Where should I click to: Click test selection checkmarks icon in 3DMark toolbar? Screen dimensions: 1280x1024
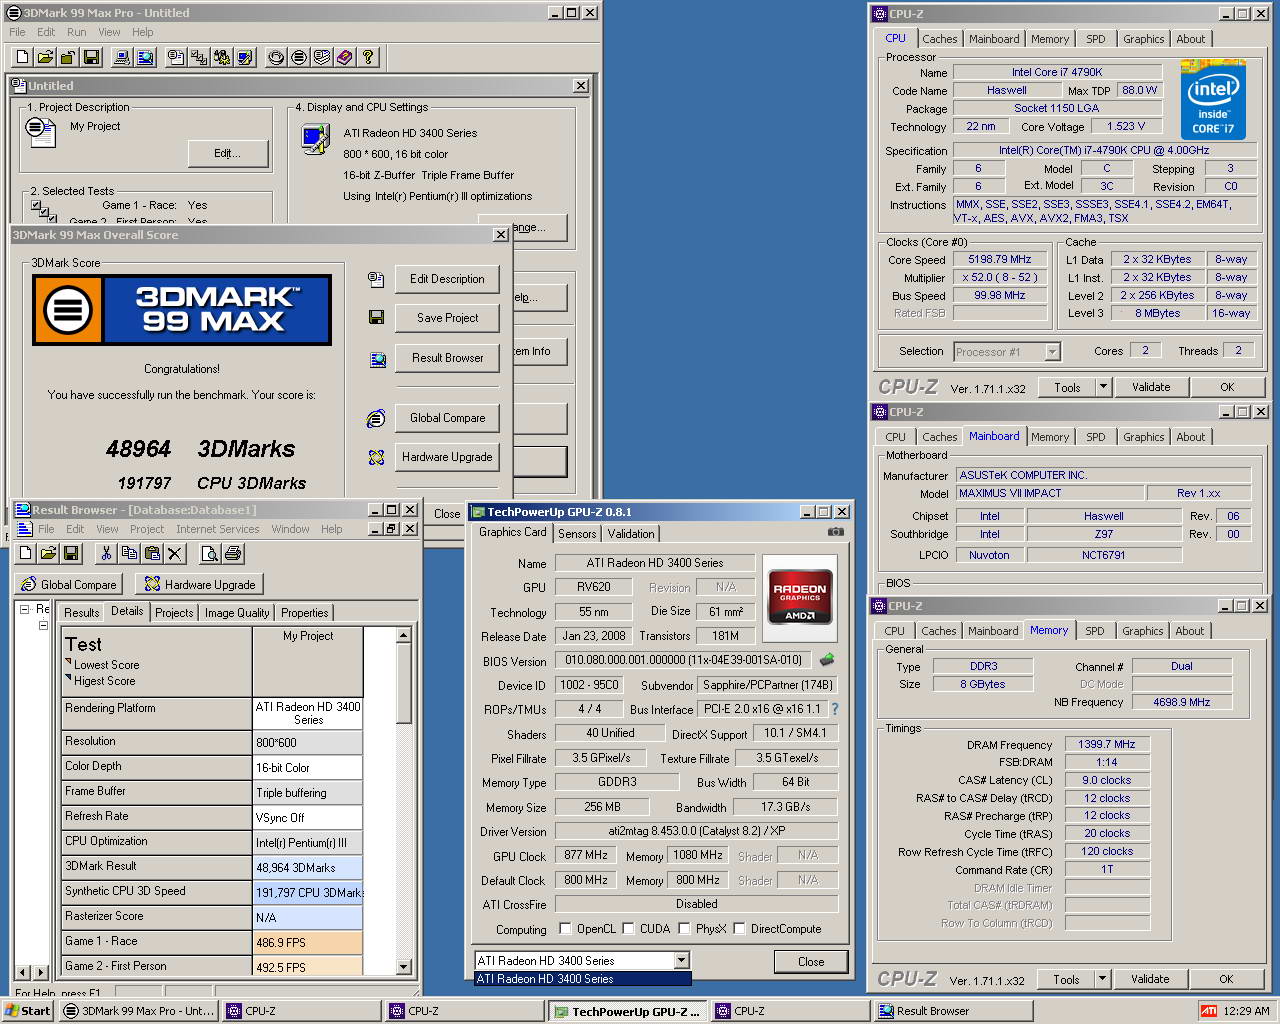coord(199,57)
